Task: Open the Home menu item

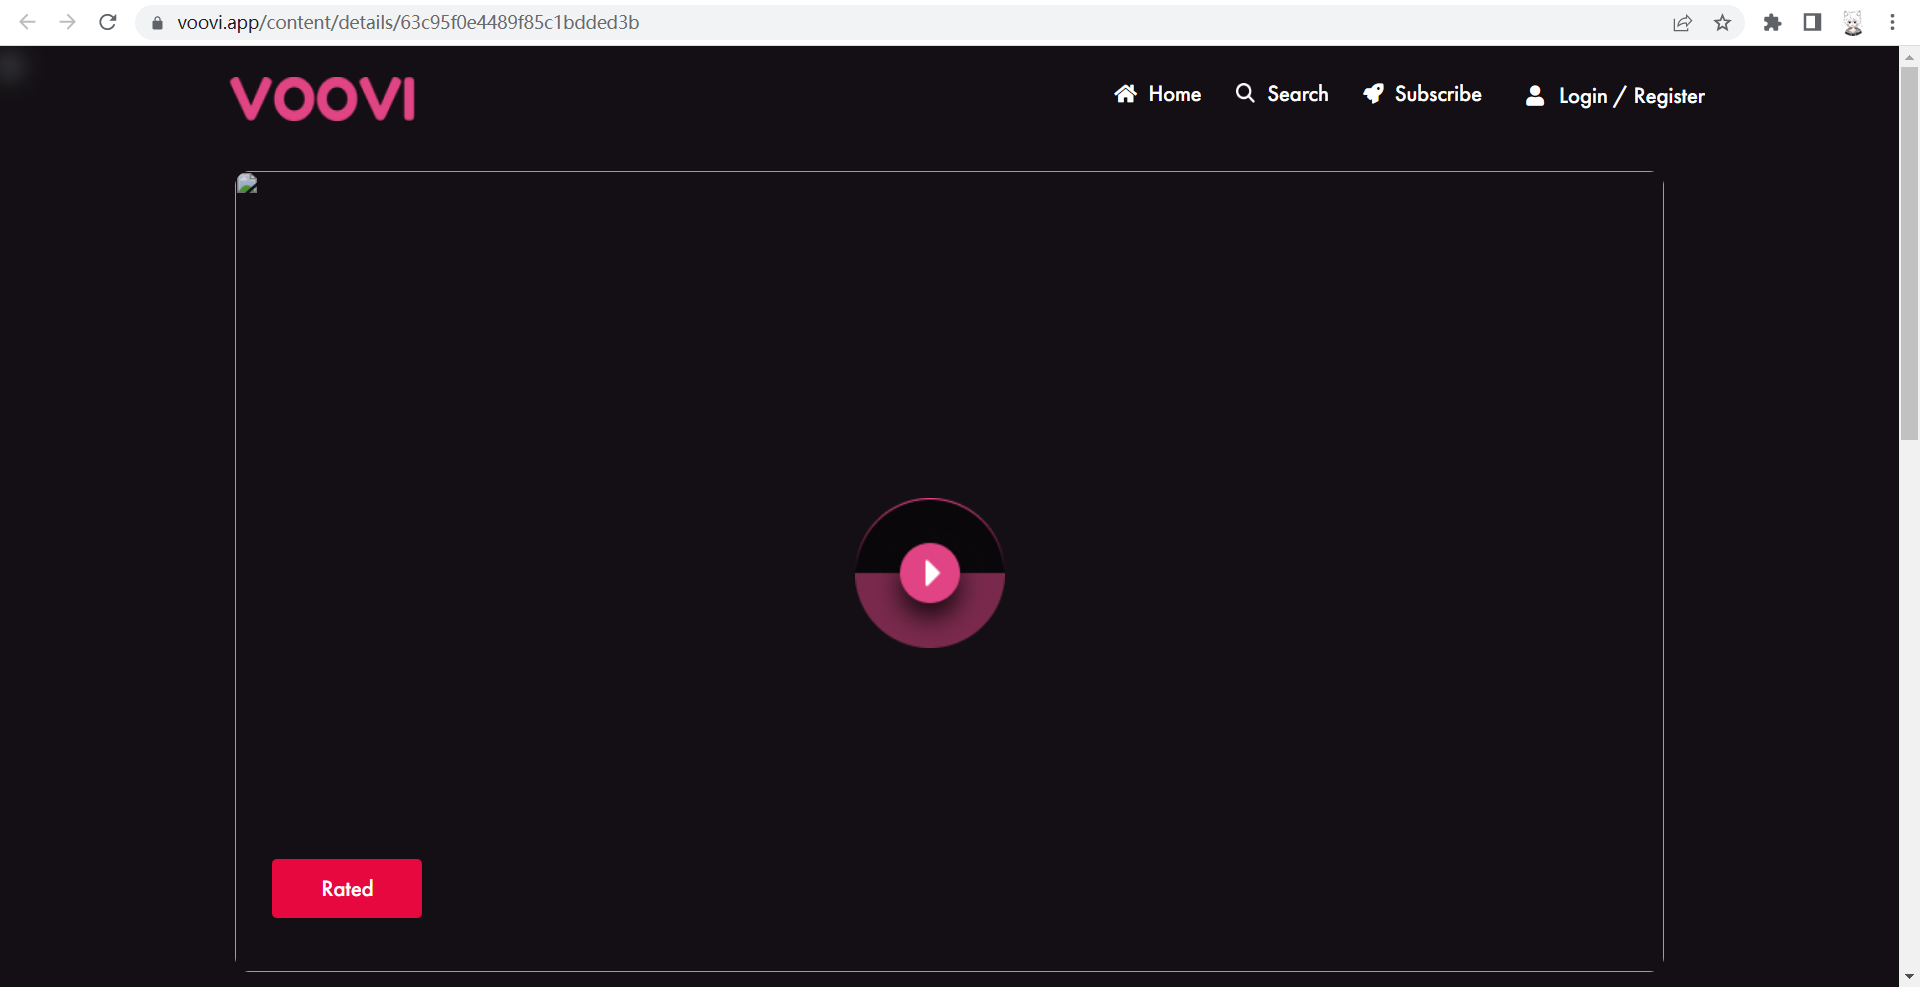Action: coord(1158,94)
